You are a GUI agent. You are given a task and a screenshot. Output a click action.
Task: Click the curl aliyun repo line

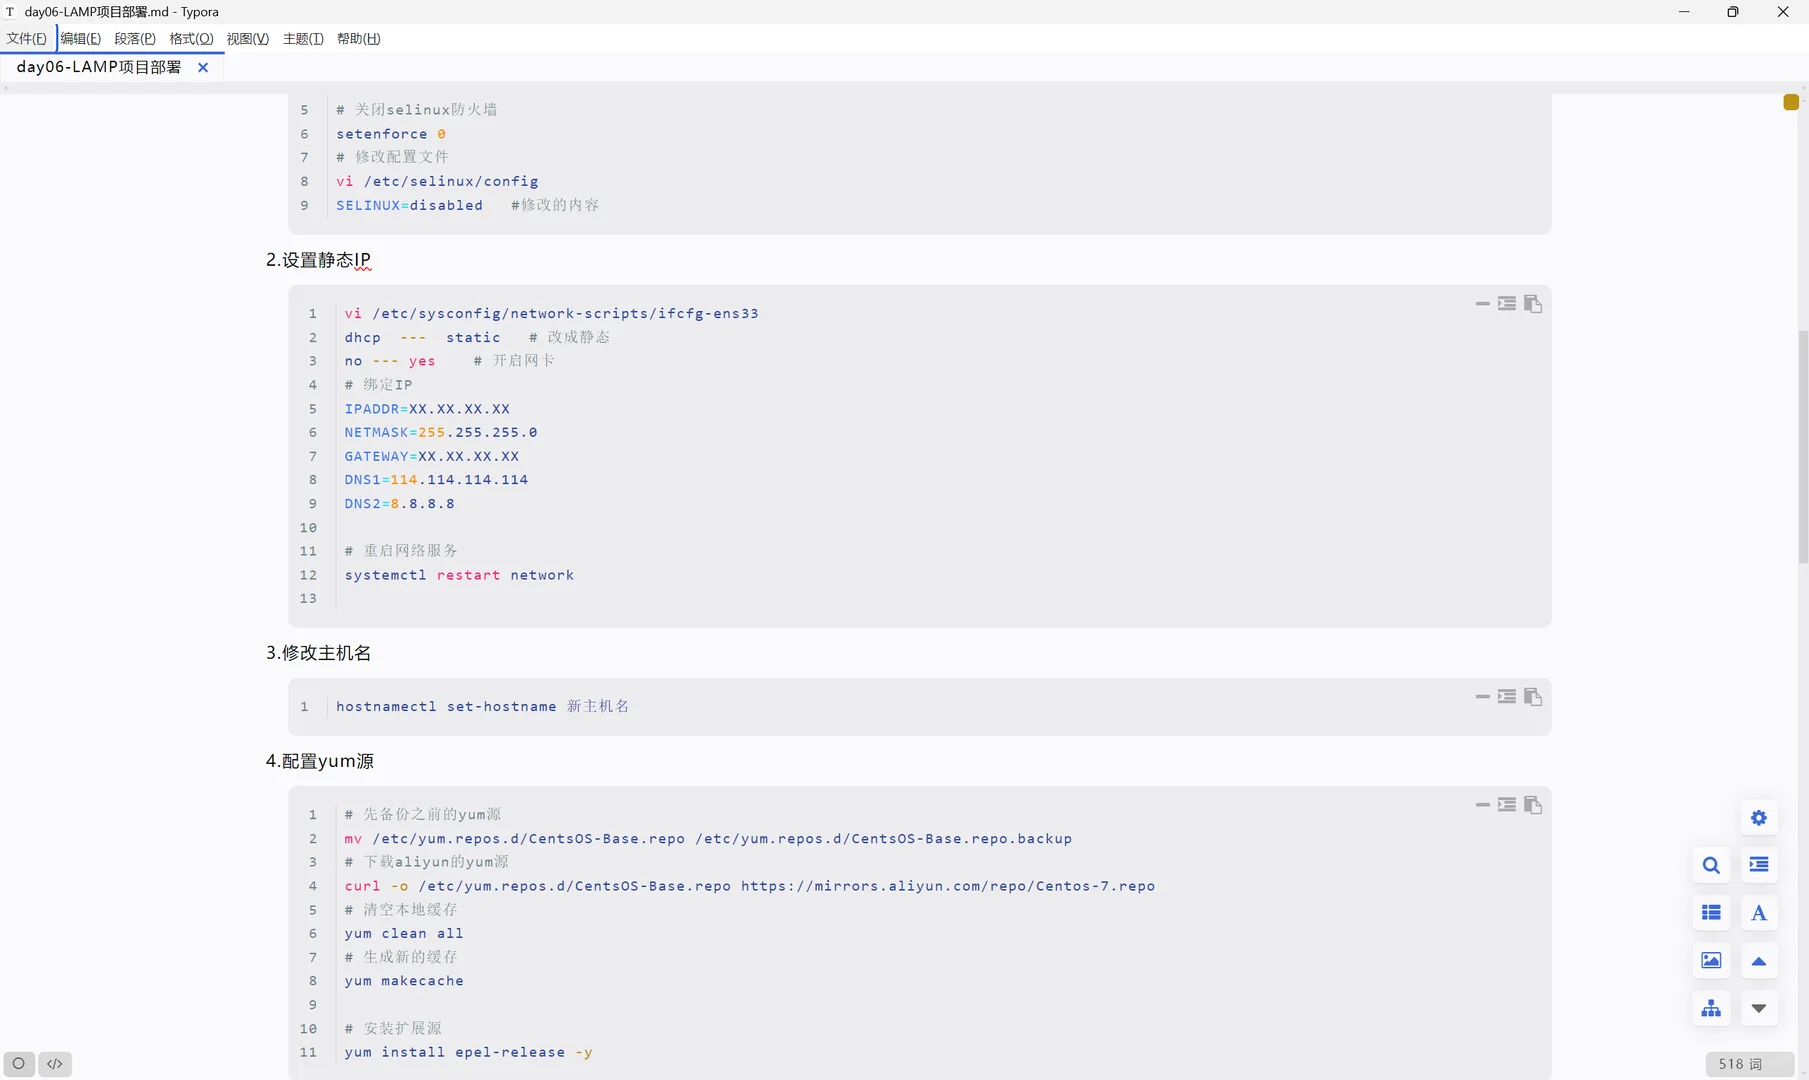[750, 886]
